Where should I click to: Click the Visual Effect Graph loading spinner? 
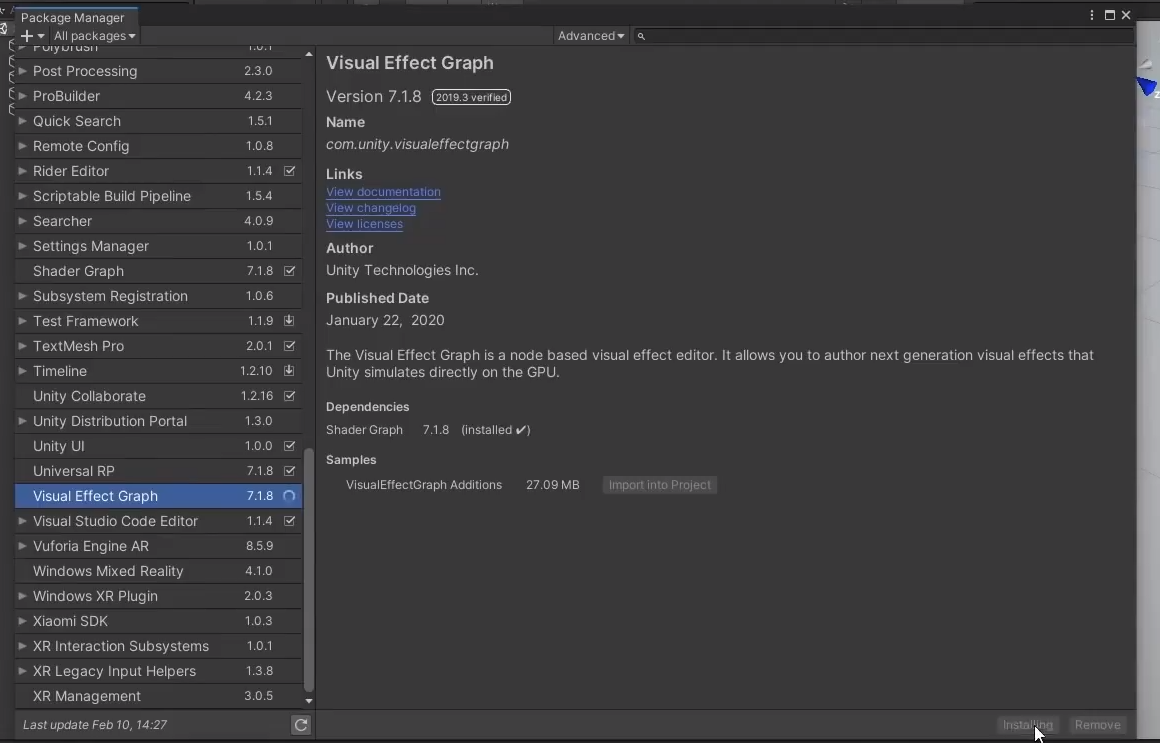tap(289, 496)
